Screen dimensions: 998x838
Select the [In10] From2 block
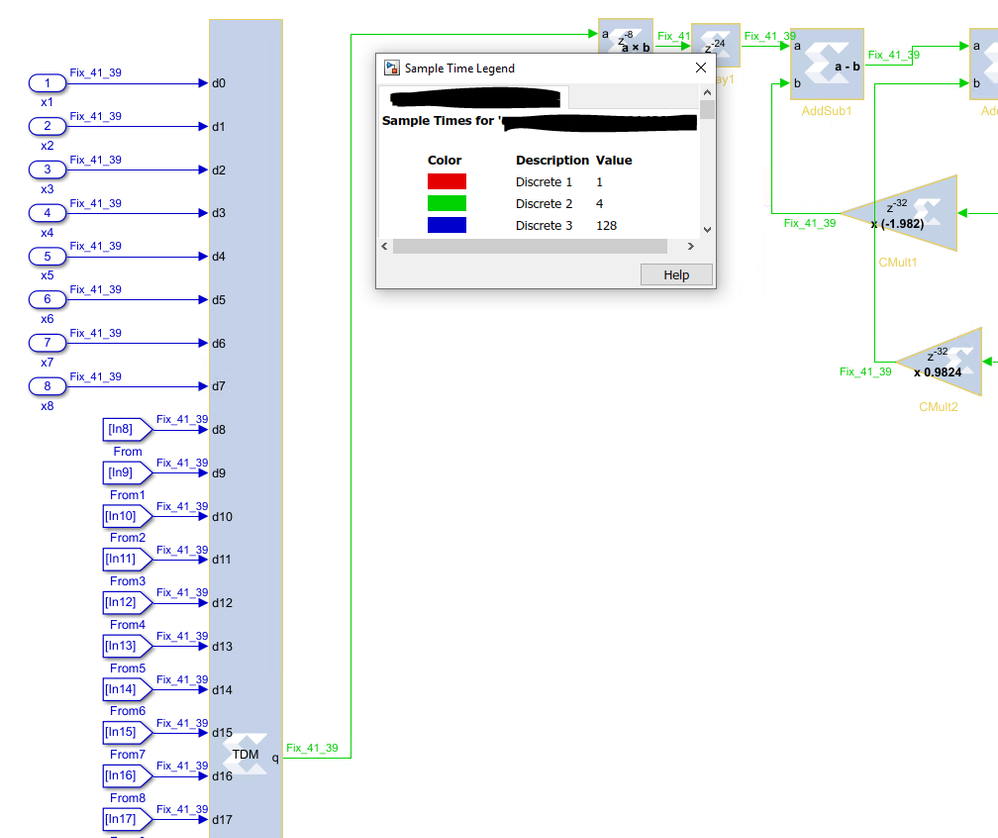pyautogui.click(x=127, y=516)
